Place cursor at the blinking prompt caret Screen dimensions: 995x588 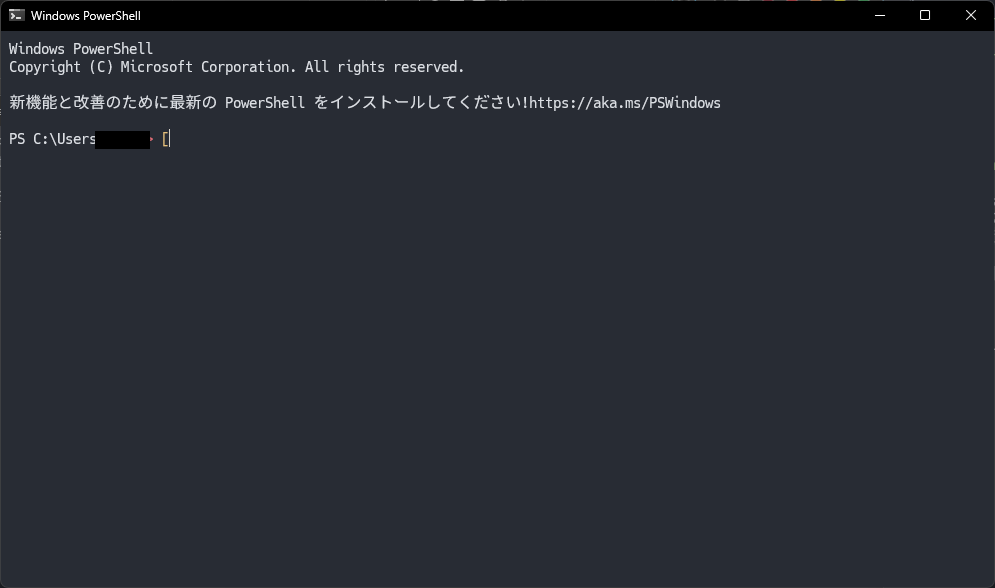click(167, 139)
